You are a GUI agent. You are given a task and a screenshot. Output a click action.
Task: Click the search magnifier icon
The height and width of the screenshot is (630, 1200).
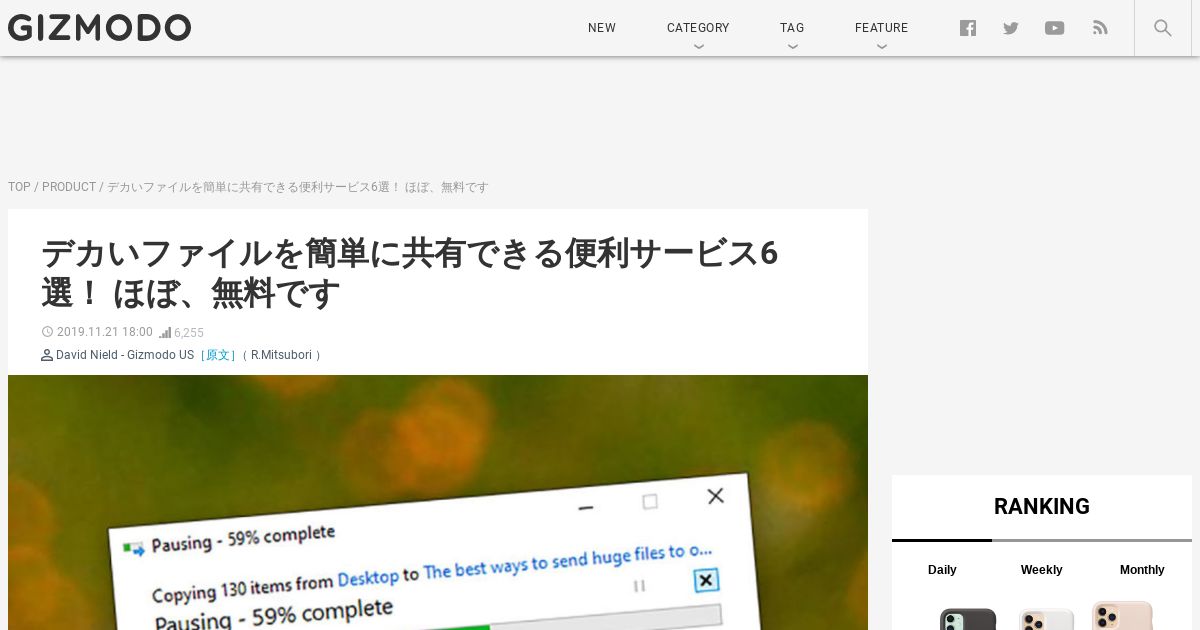click(x=1162, y=28)
